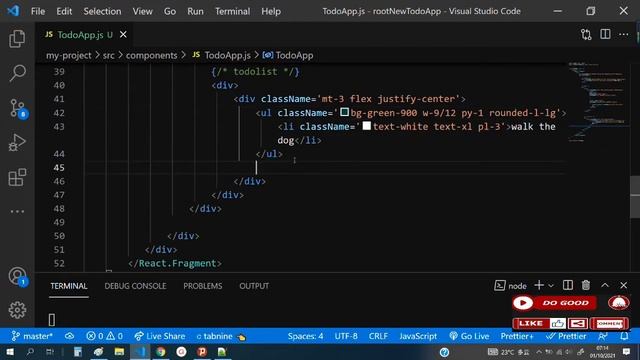Click the master* branch in status bar
Image resolution: width=640 pixels, height=360 pixels.
32,336
